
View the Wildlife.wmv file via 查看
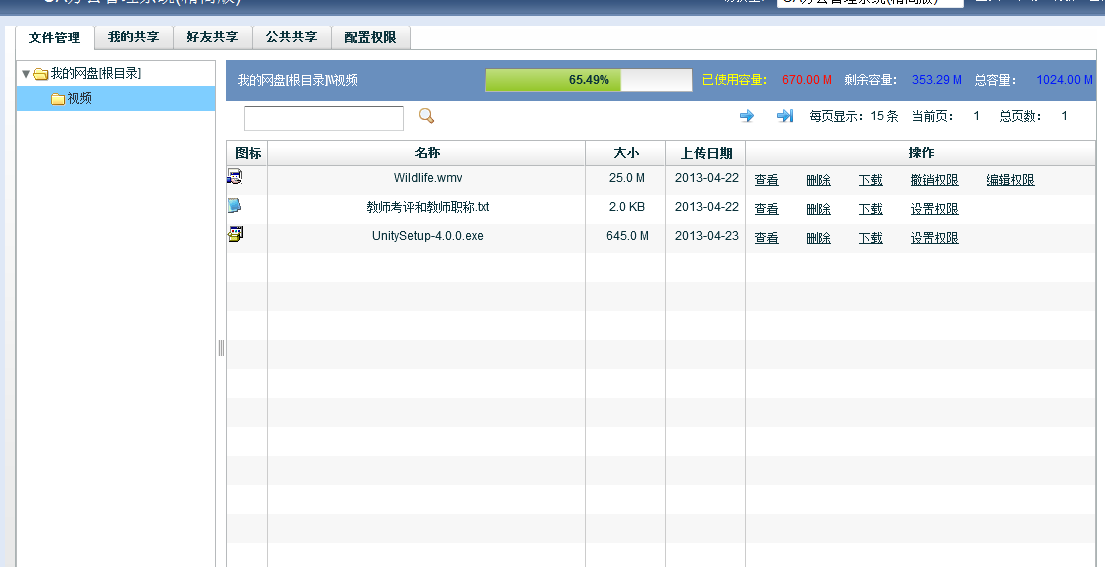pyautogui.click(x=767, y=180)
